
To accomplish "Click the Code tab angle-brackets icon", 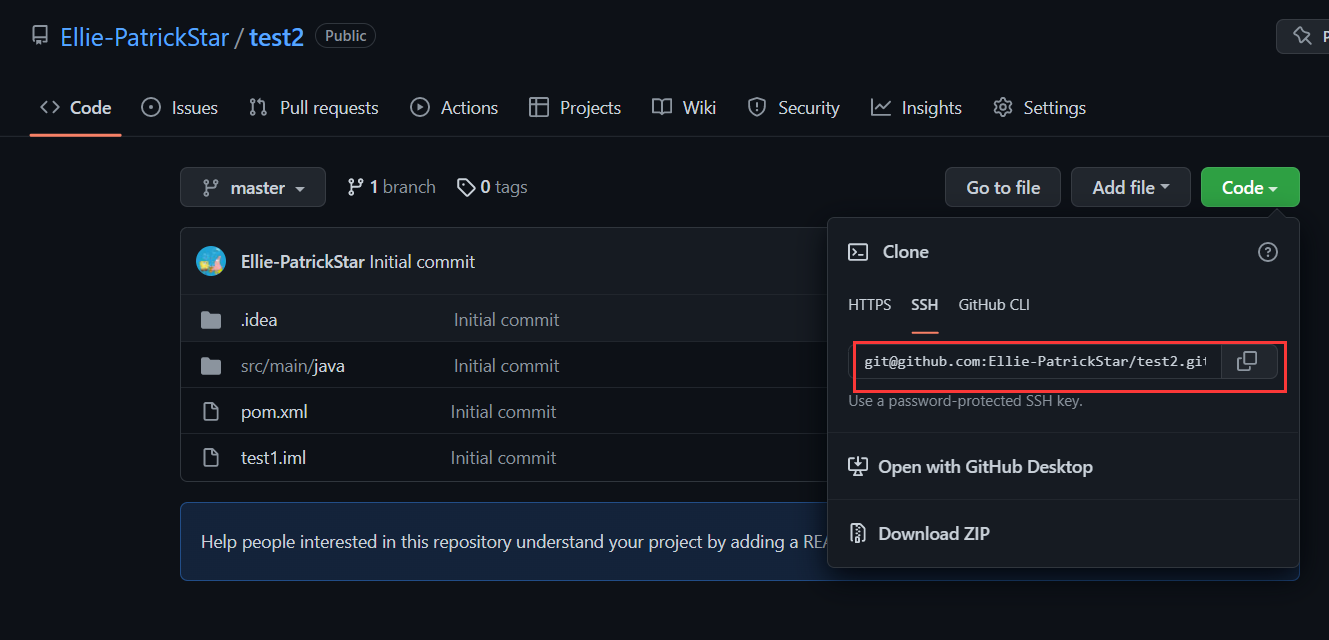I will click(50, 107).
